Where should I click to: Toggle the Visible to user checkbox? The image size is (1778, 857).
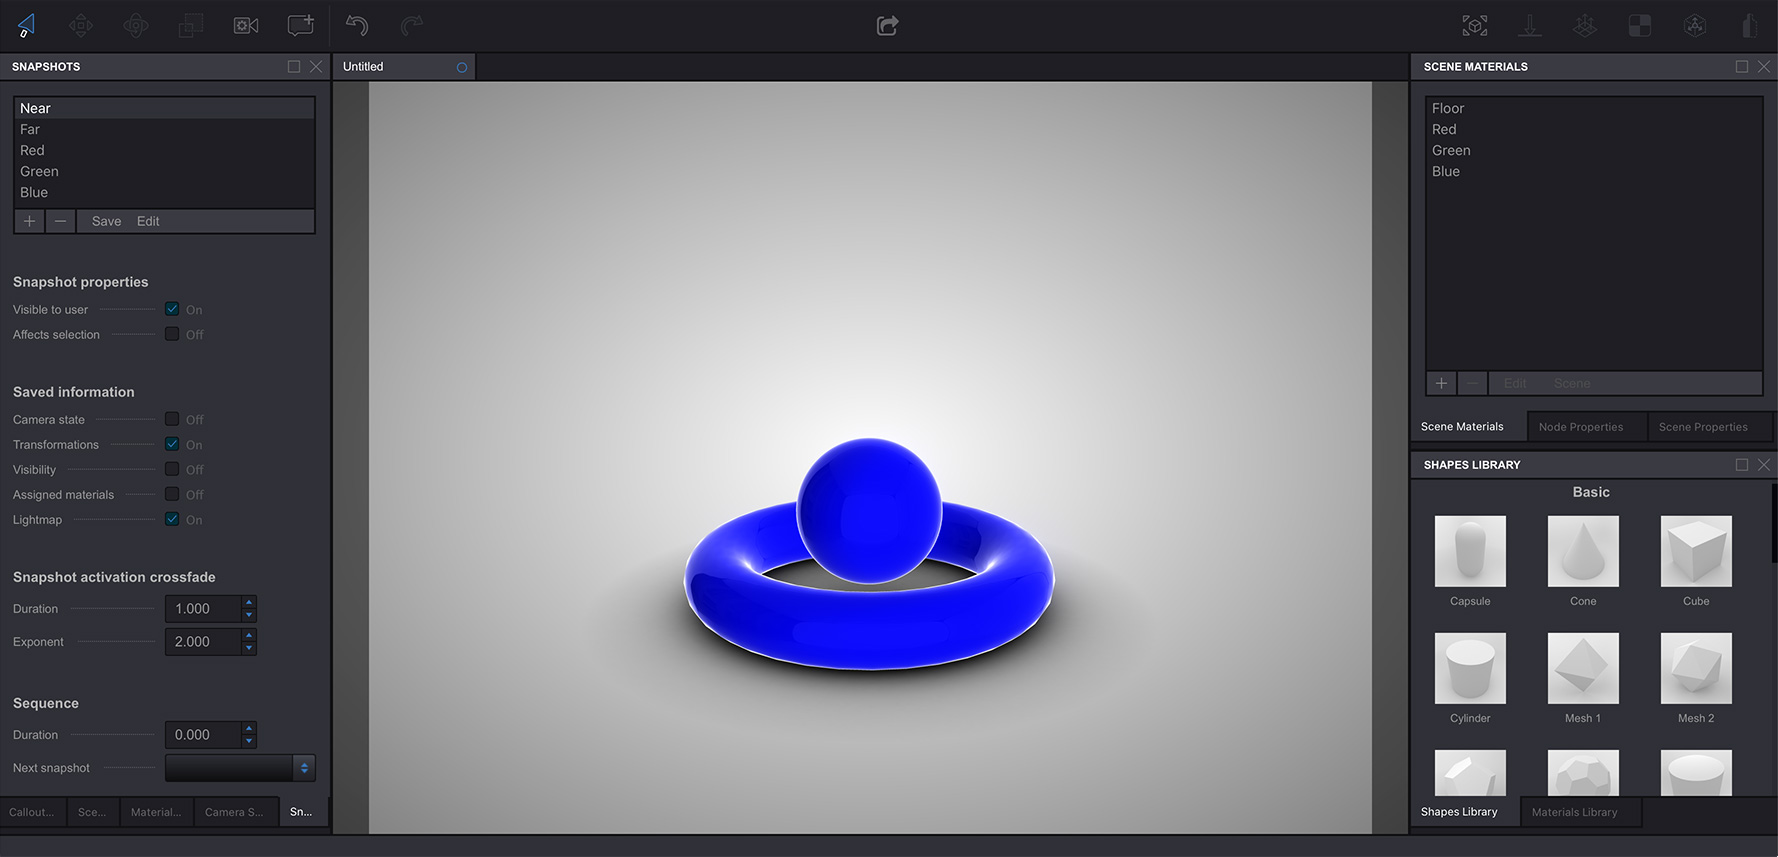coord(172,309)
